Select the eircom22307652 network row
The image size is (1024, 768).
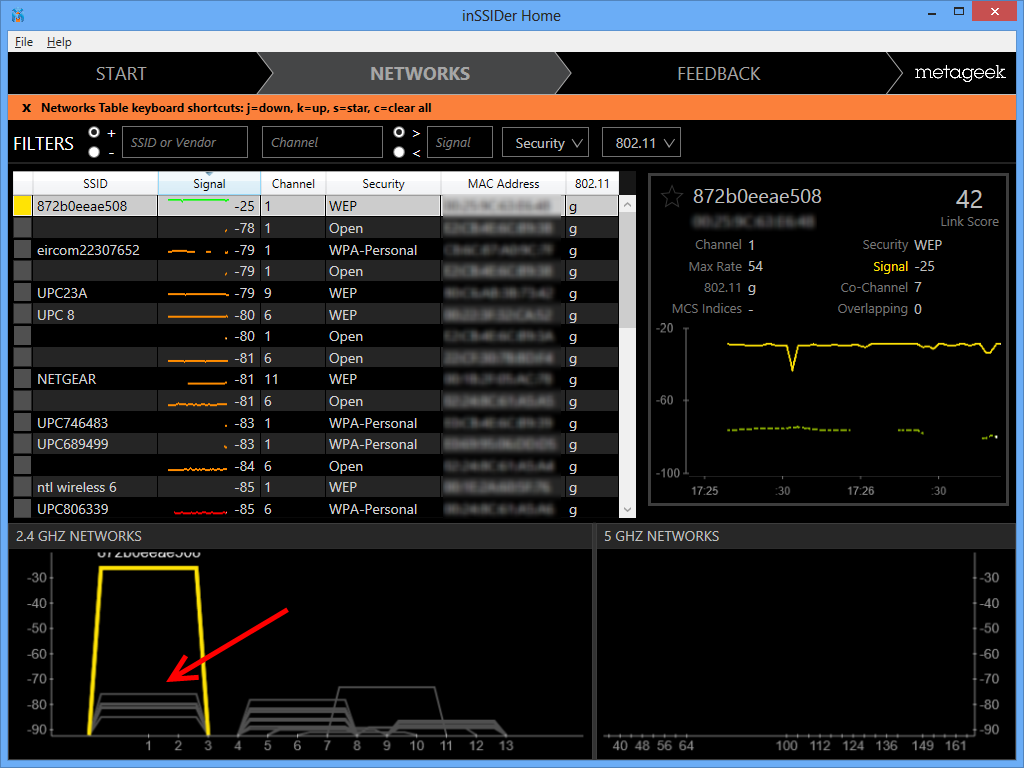[315, 249]
